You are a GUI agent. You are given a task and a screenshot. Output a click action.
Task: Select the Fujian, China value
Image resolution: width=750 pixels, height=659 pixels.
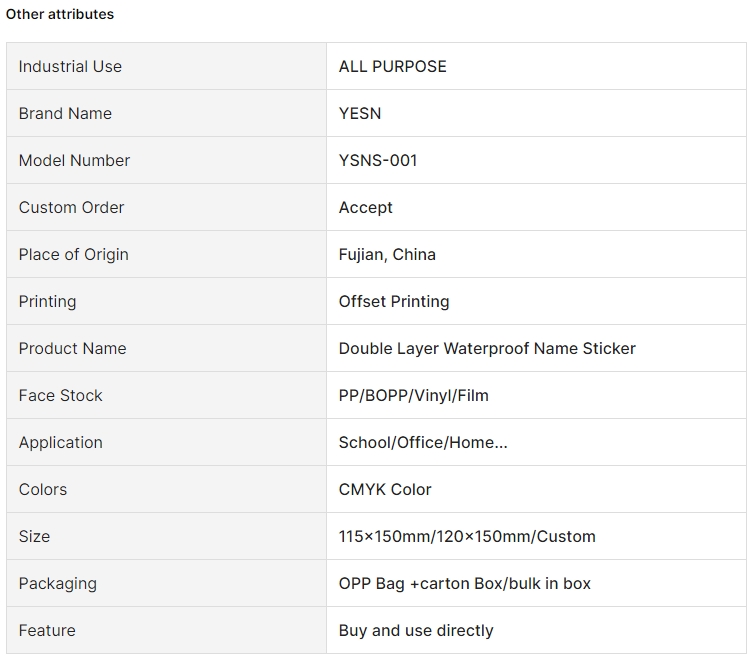pos(387,254)
